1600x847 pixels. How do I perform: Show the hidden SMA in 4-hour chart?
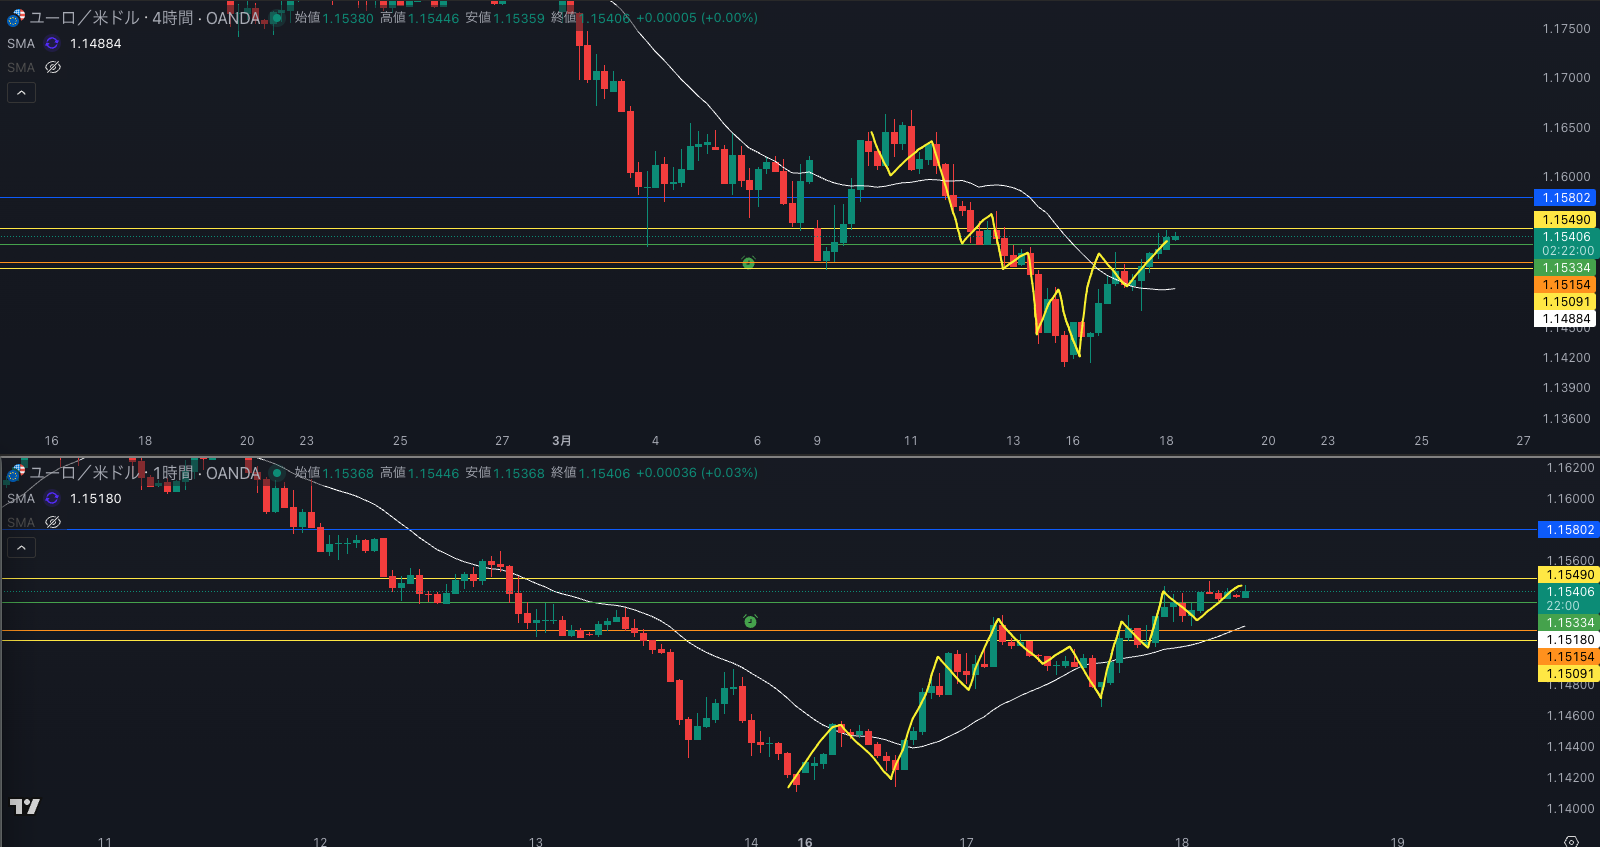pyautogui.click(x=53, y=67)
